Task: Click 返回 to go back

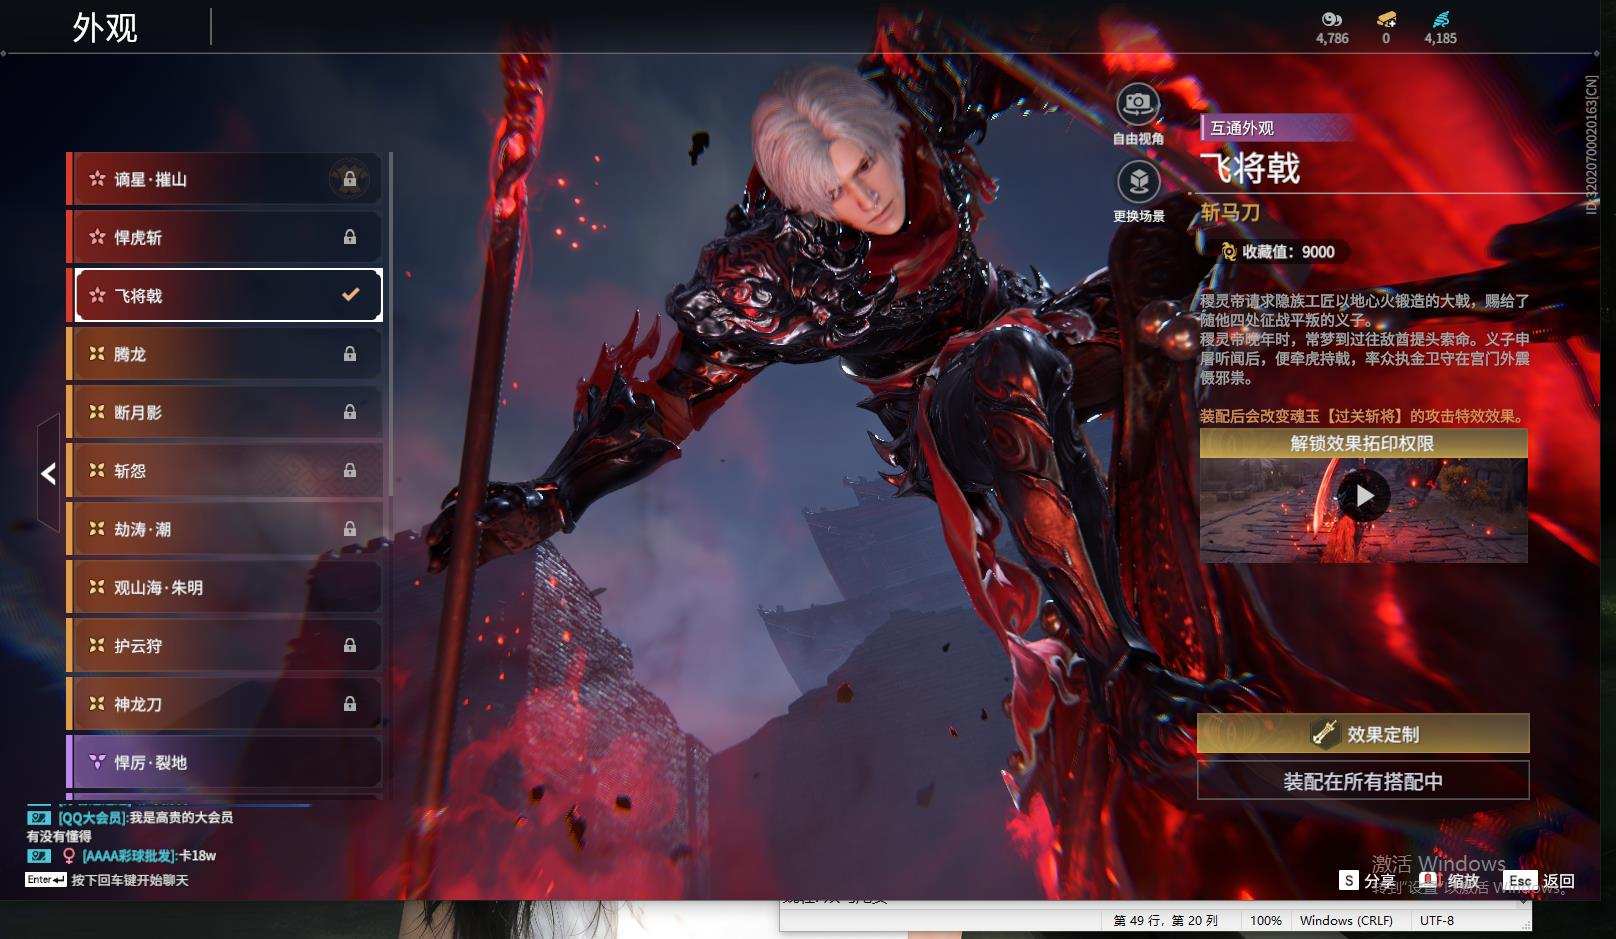Action: point(1559,881)
